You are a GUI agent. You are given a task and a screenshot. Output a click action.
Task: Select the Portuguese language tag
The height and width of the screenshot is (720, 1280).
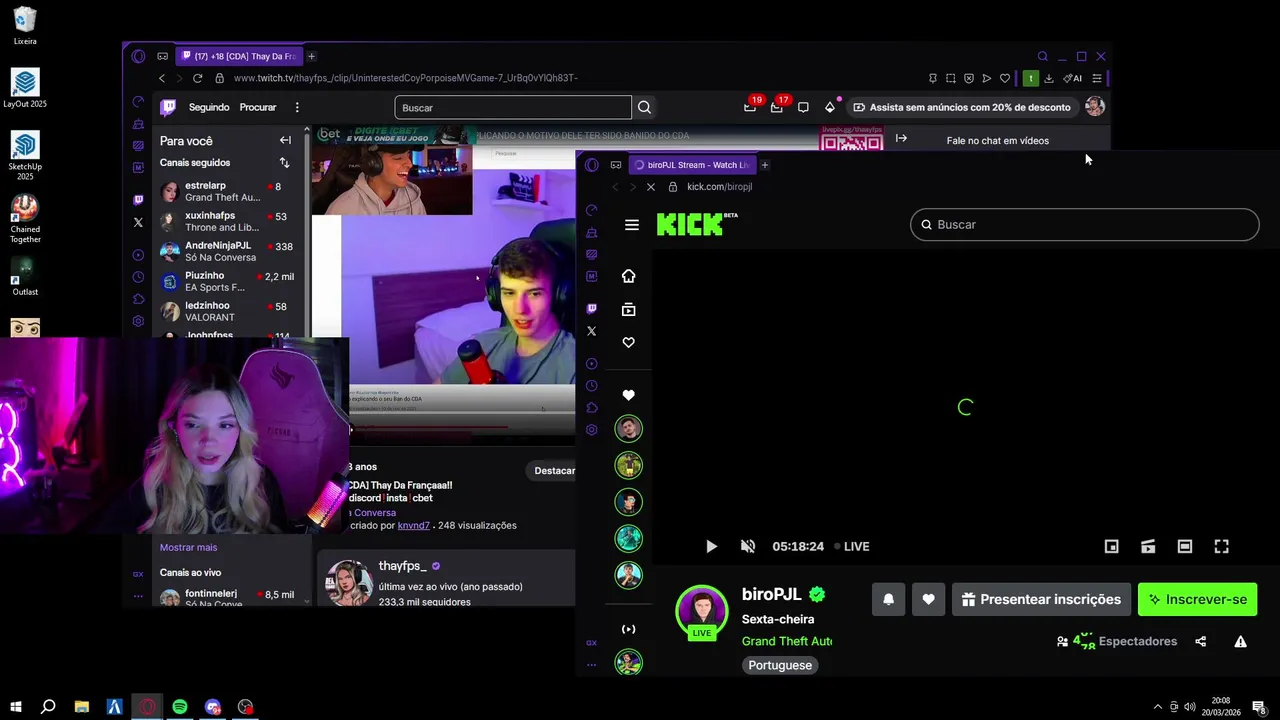click(780, 665)
